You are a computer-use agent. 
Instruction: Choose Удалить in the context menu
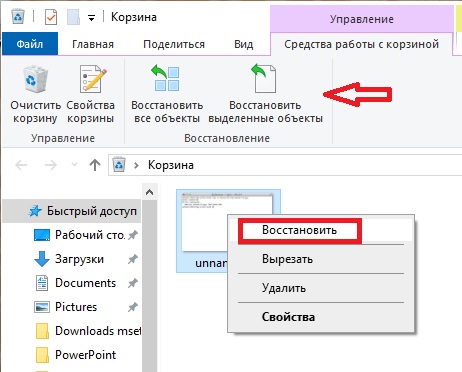(320, 288)
